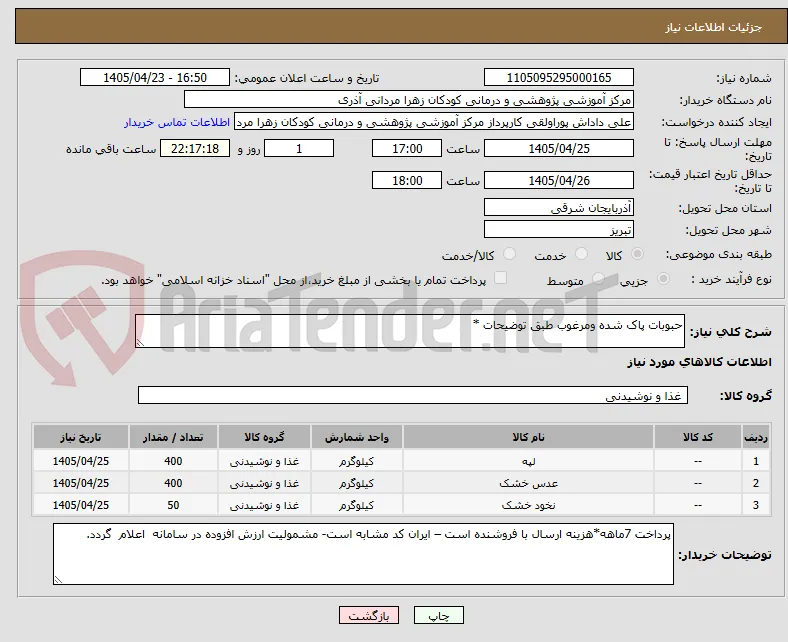The height and width of the screenshot is (642, 788).
Task: Click the delivery province field آذربایجان شرقی
Action: pos(558,207)
